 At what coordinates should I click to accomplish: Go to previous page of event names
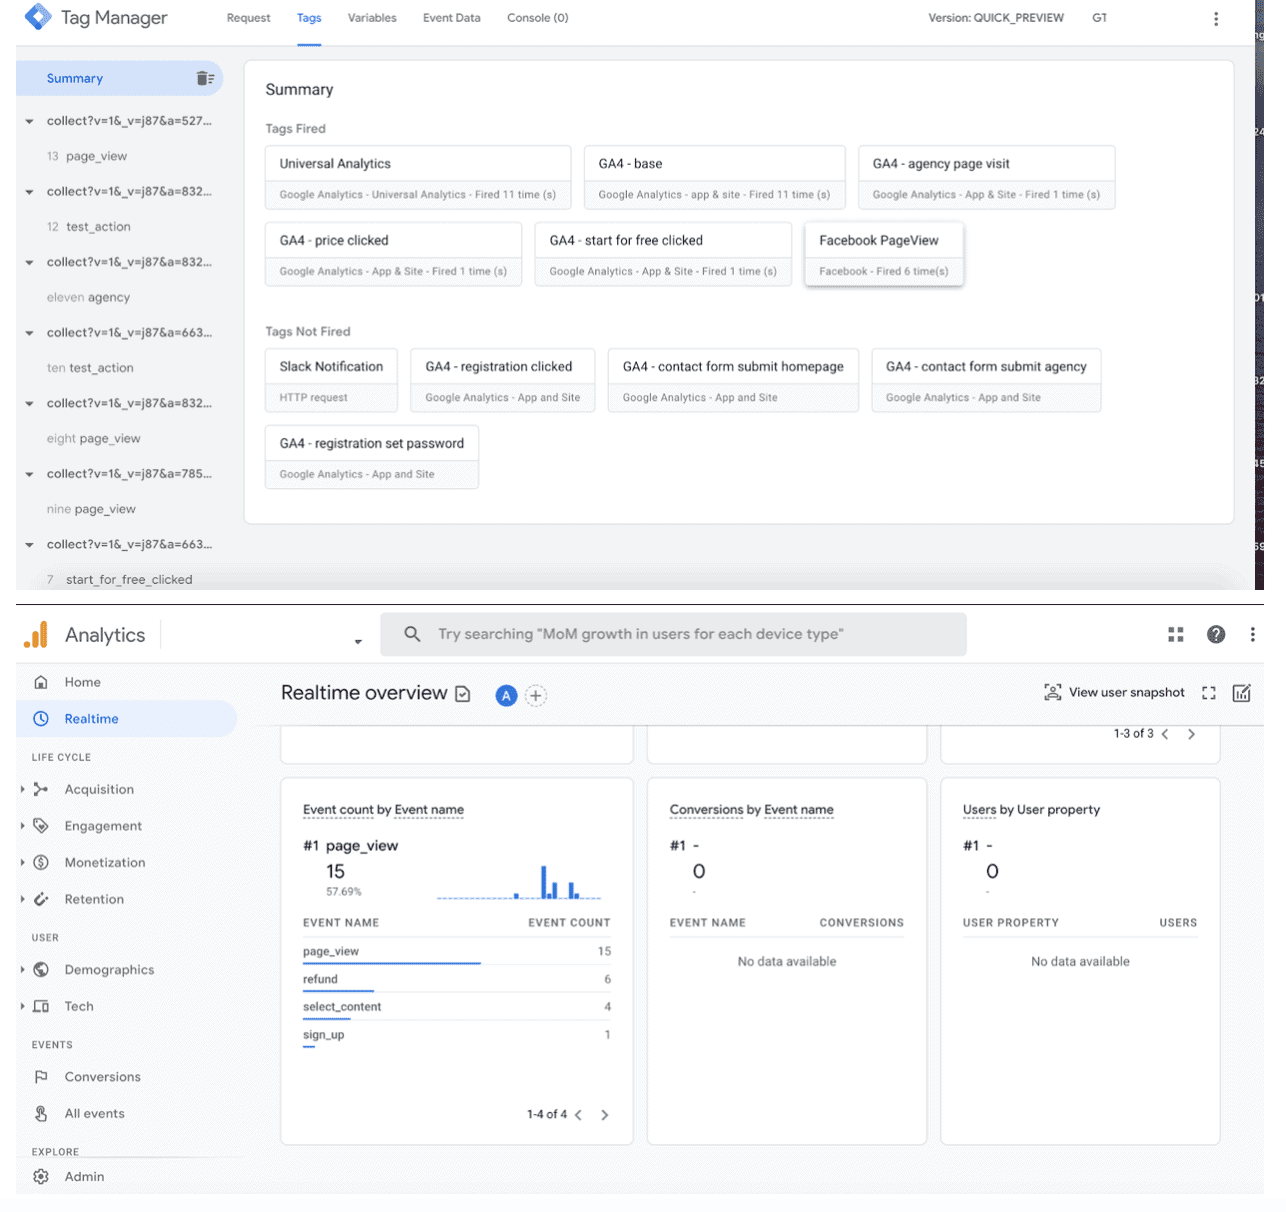point(578,1115)
